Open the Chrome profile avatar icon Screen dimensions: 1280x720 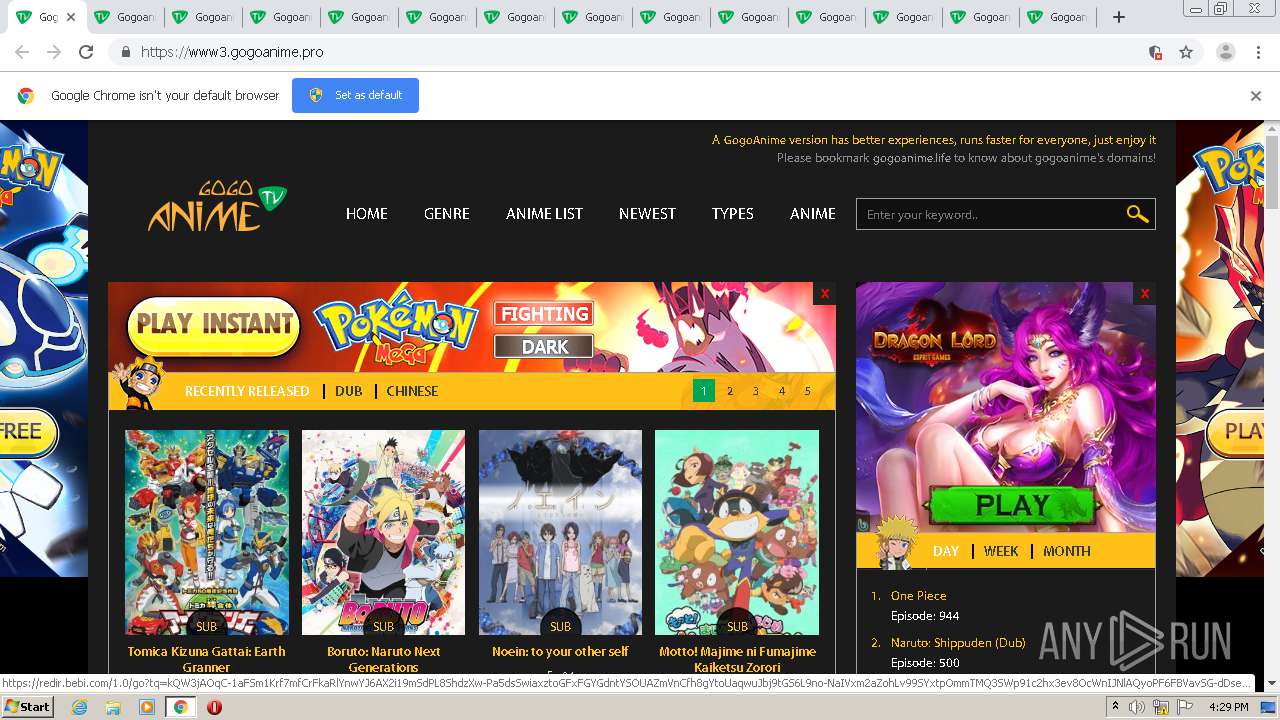[1226, 52]
